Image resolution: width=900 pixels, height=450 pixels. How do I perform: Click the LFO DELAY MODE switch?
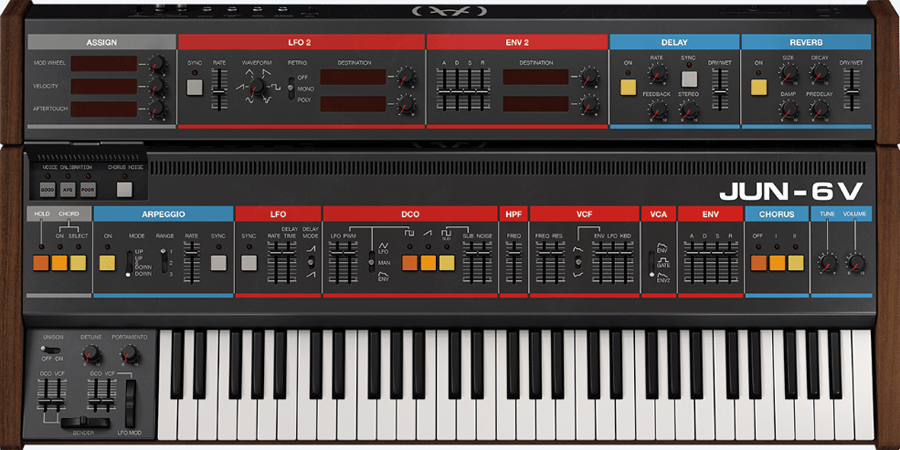311,262
